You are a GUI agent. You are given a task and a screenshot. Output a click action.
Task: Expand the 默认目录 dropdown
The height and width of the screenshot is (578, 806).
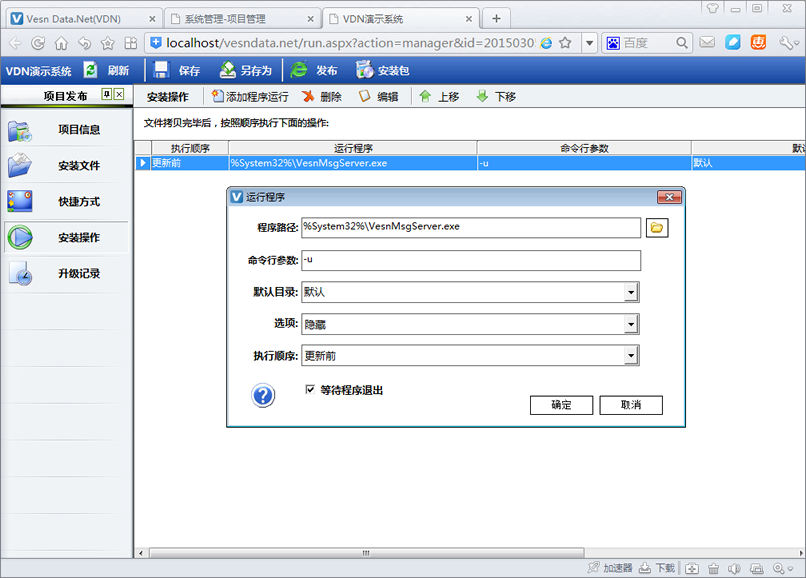pyautogui.click(x=630, y=292)
